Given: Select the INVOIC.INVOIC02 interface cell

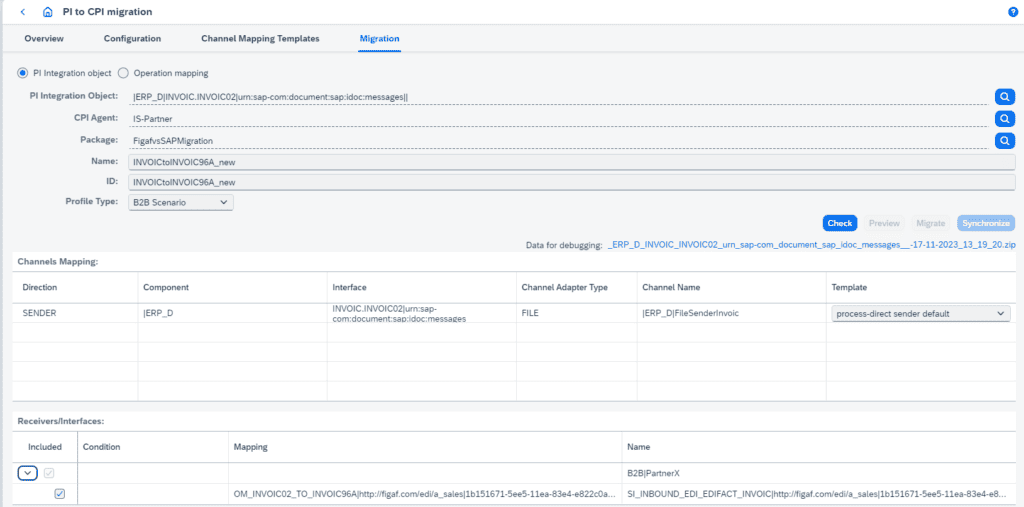Looking at the screenshot, I should click(422, 314).
